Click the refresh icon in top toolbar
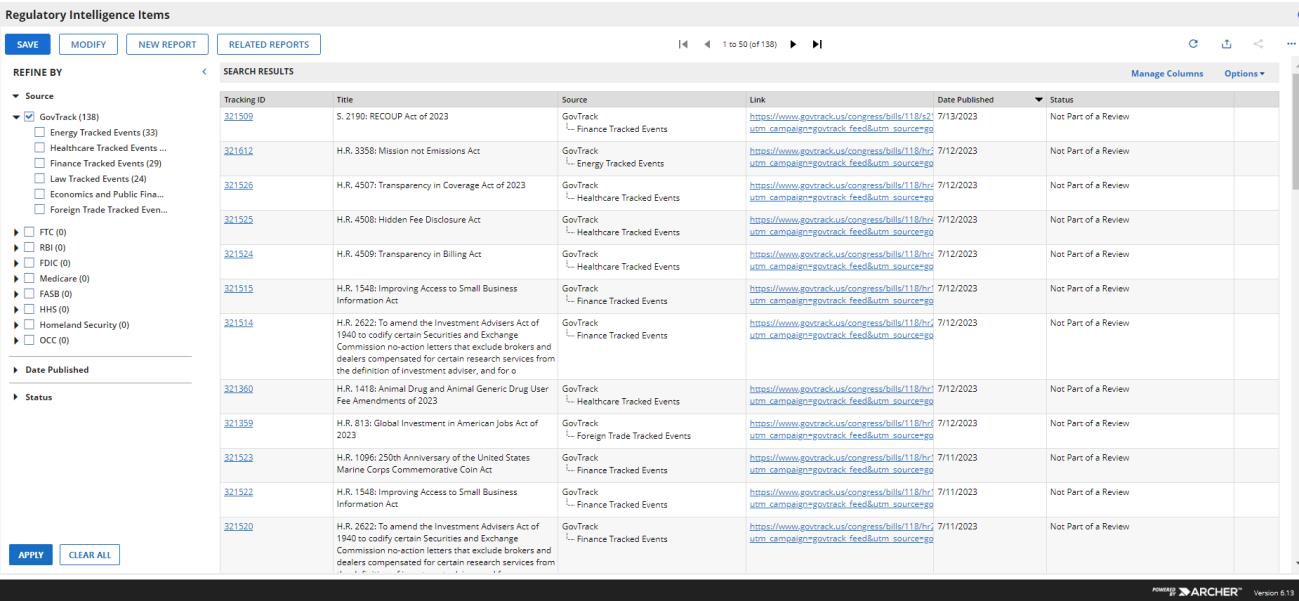 coord(1193,44)
